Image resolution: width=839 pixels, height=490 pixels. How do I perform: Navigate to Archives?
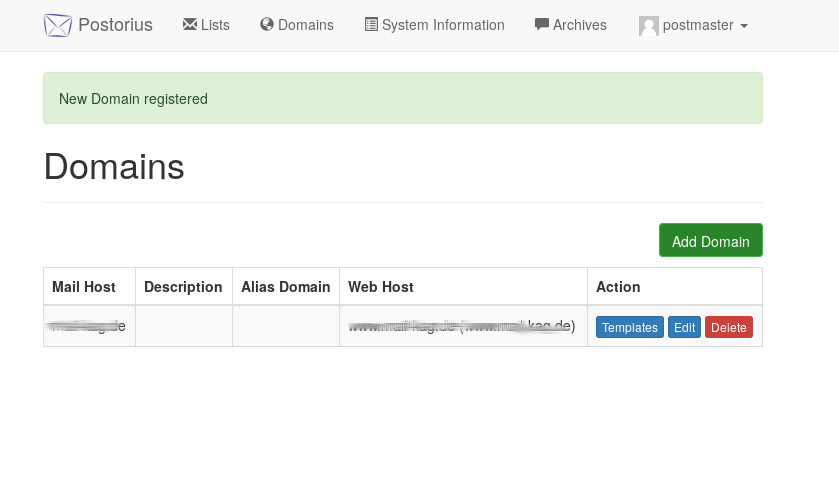point(580,25)
